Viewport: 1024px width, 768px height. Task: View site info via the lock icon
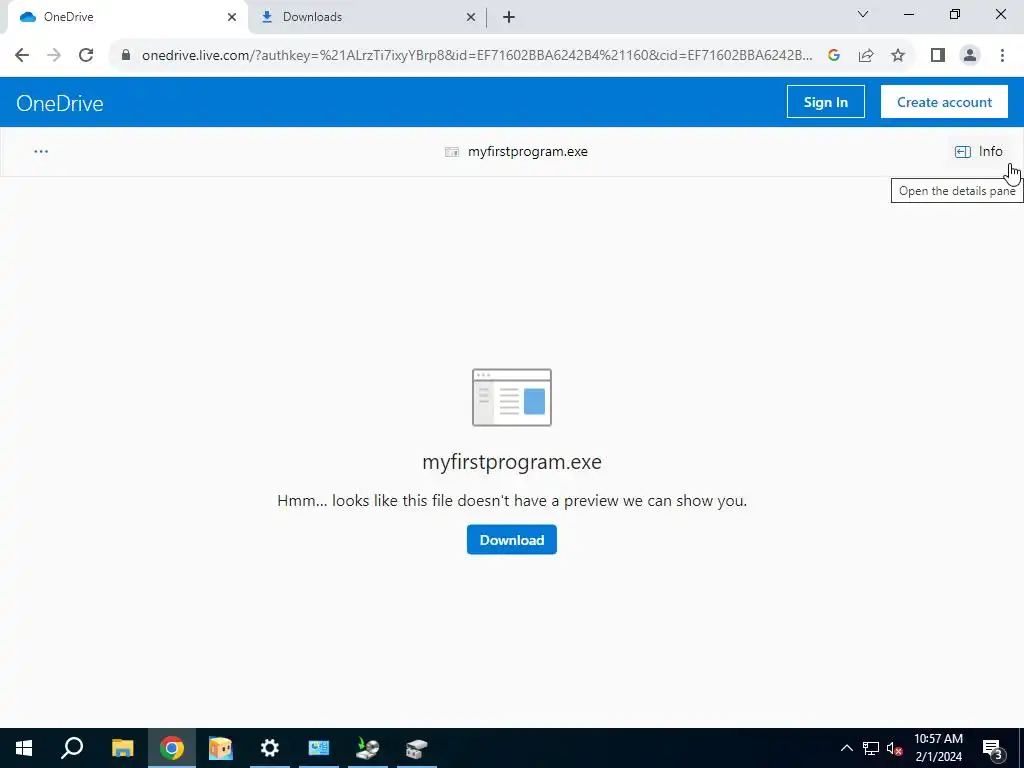pyautogui.click(x=126, y=55)
